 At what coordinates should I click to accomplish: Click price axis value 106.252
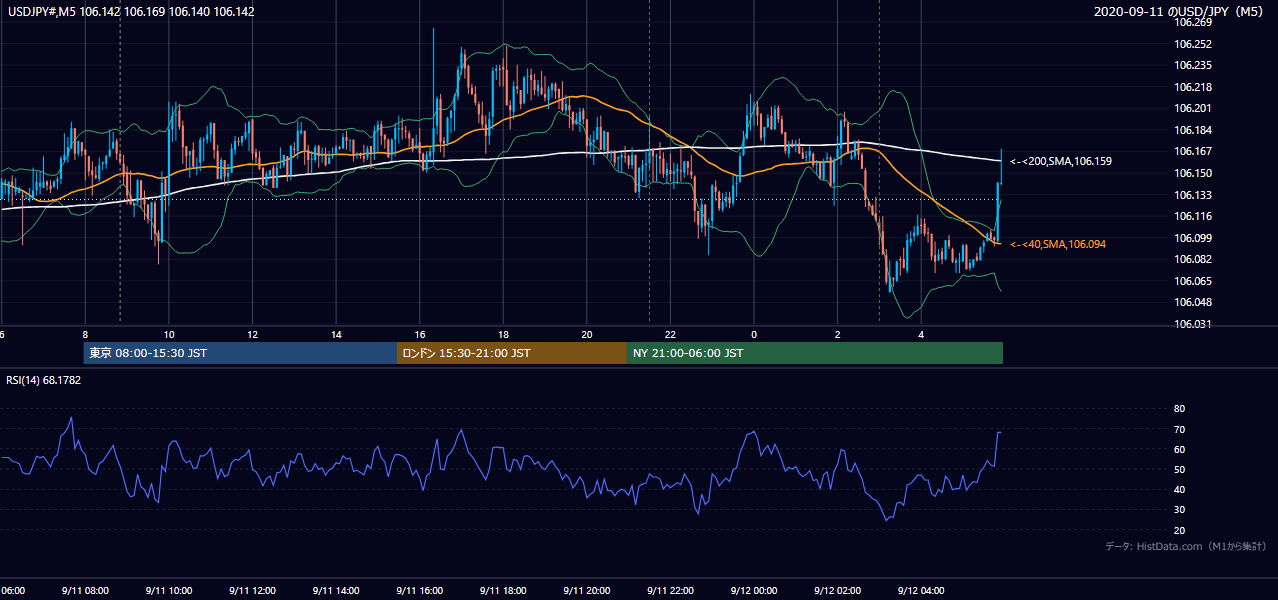1194,44
